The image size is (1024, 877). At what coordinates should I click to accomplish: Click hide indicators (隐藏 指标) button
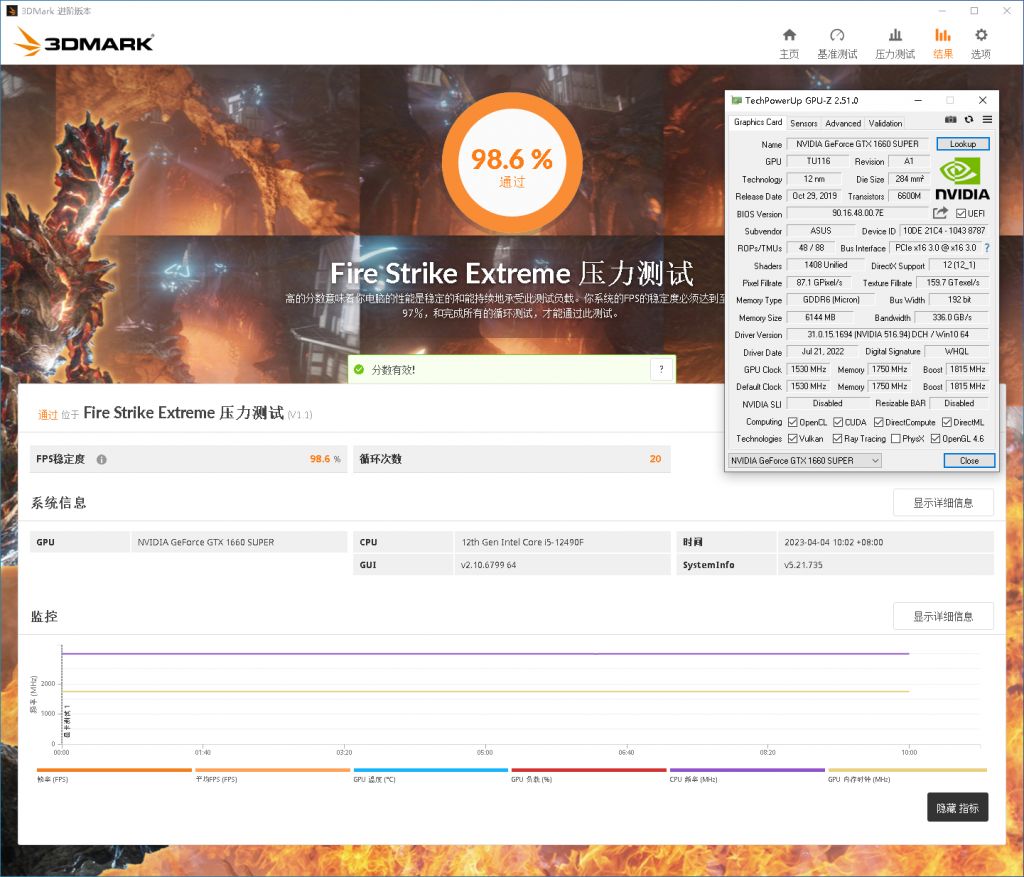click(x=957, y=808)
